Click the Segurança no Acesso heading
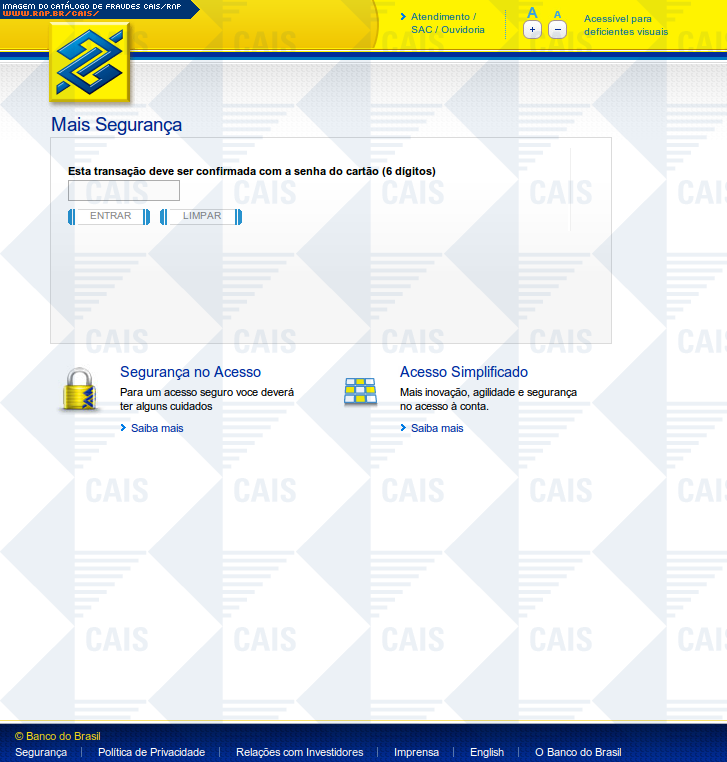727x762 pixels. 190,372
